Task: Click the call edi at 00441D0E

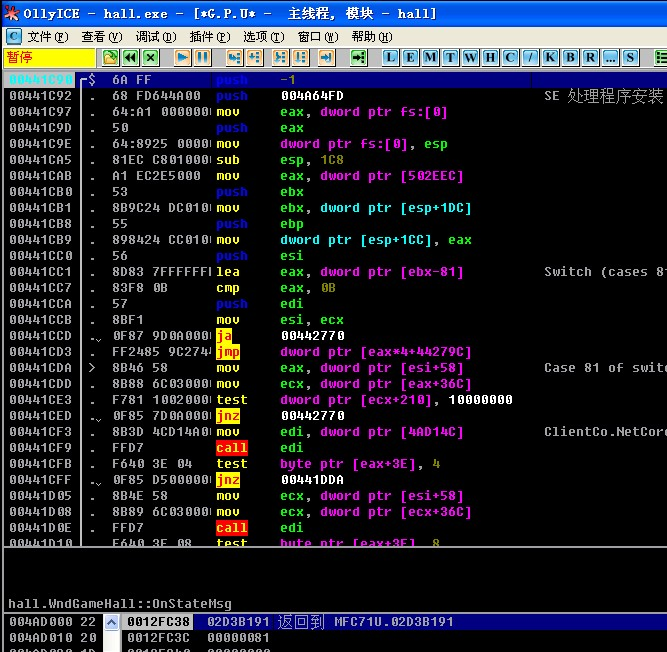Action: 259,528
